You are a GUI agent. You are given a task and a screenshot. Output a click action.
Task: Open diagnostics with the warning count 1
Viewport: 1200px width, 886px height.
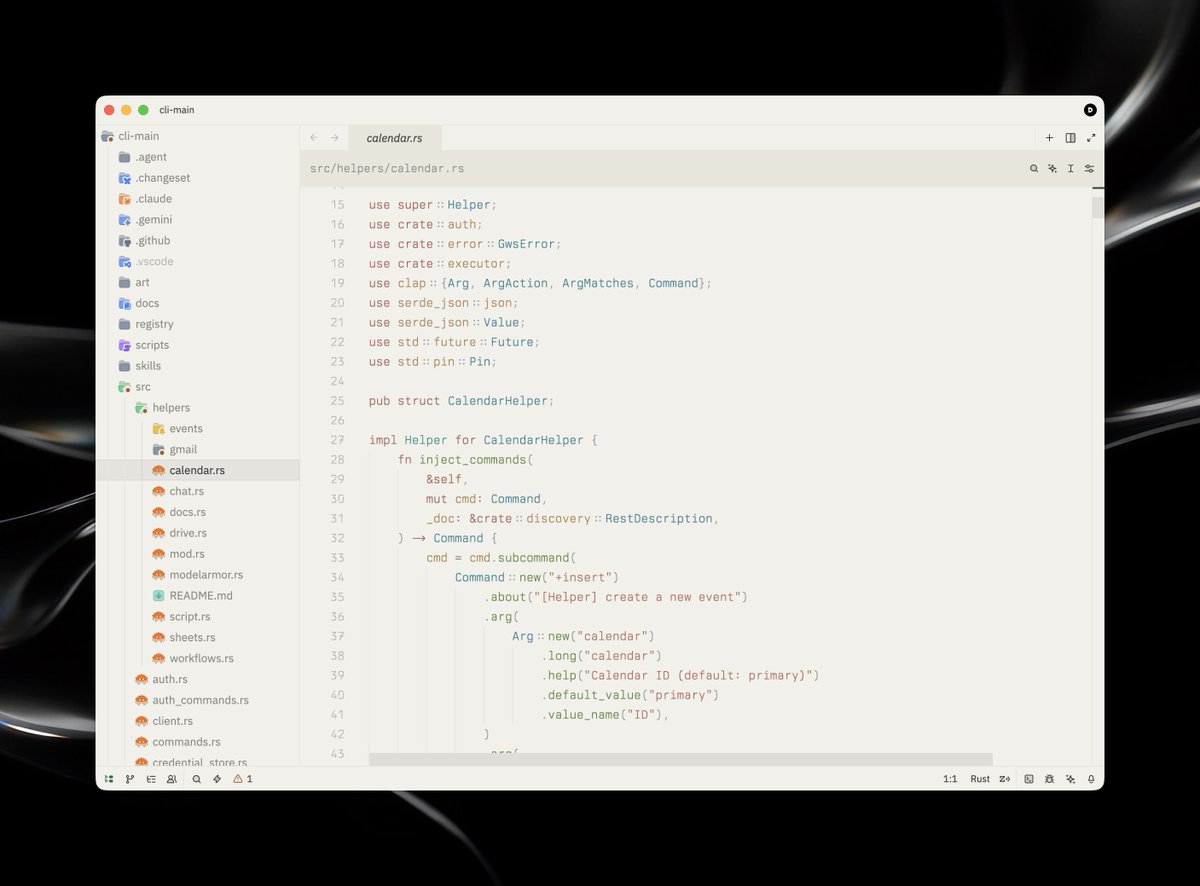(x=243, y=778)
